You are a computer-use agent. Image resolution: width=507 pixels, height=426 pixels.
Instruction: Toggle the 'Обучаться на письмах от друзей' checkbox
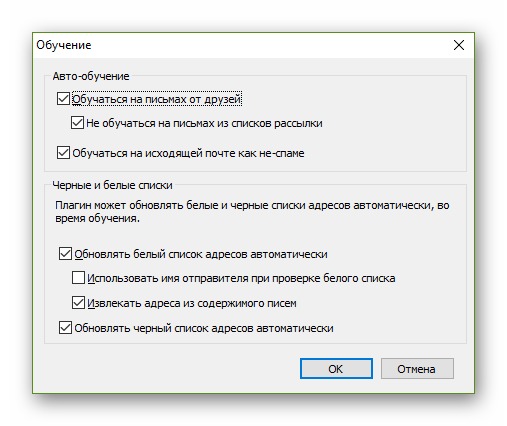coord(63,99)
